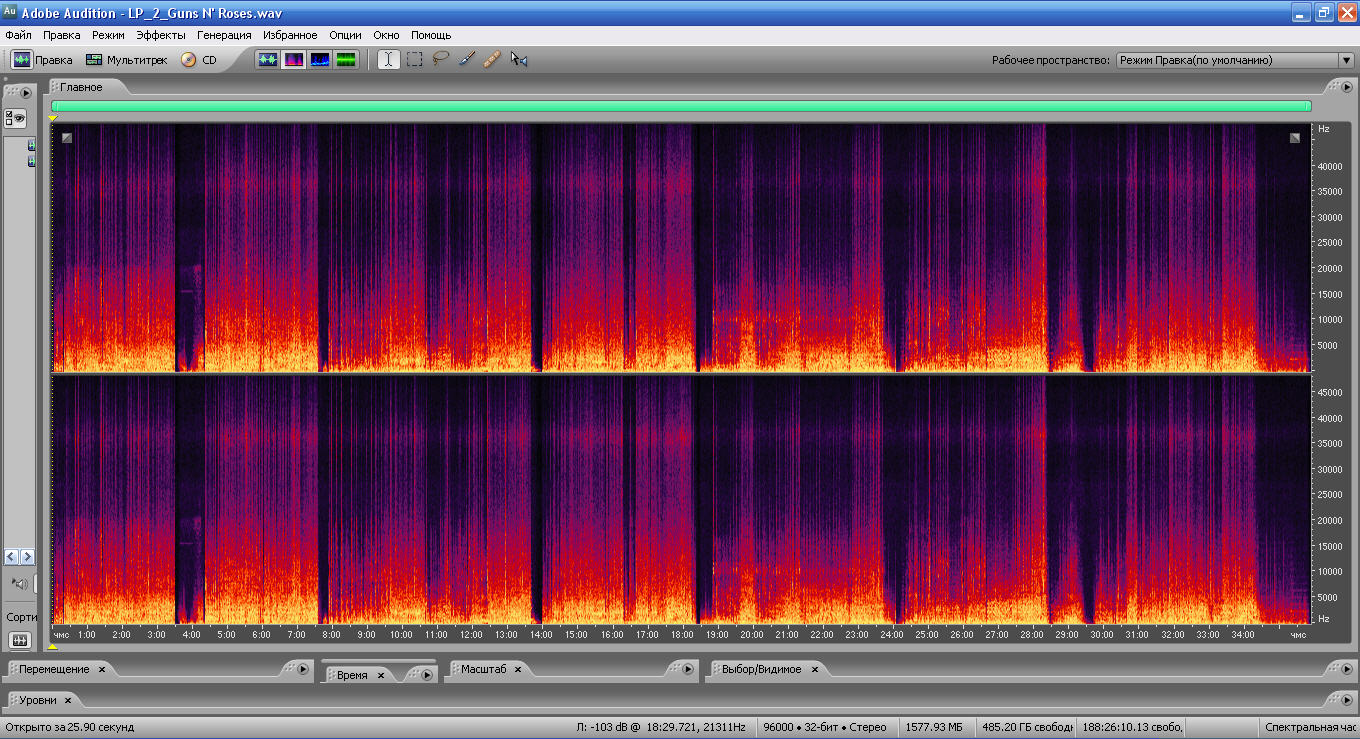Switch to CD view mode
The height and width of the screenshot is (739, 1360).
(199, 60)
